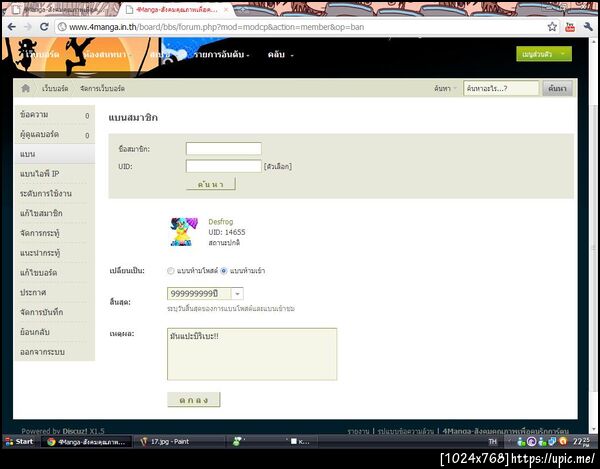Open the YouTube extension icon
Screen dimensions: 600x469
click(x=570, y=27)
